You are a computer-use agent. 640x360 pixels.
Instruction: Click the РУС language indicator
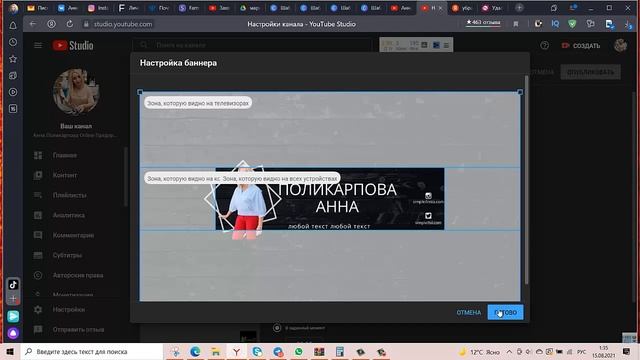click(x=582, y=352)
